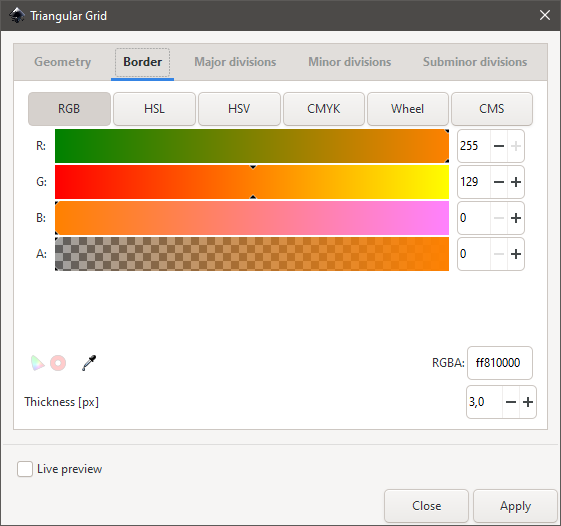Click the Inkscape logo in the title bar
The width and height of the screenshot is (561, 526).
pos(16,16)
